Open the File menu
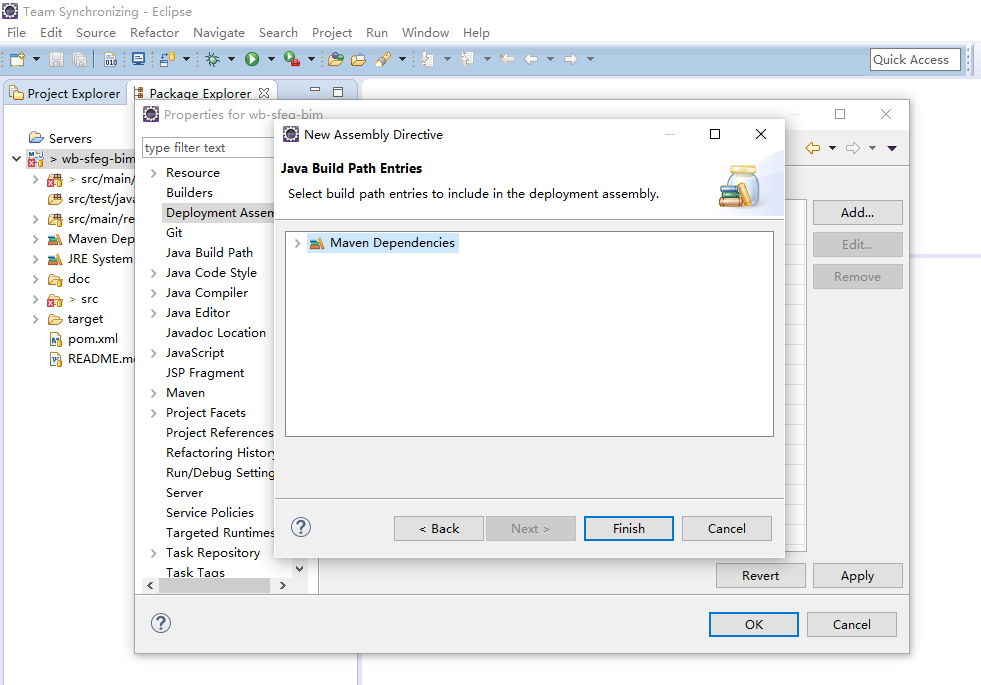Viewport: 981px width, 685px height. (16, 33)
